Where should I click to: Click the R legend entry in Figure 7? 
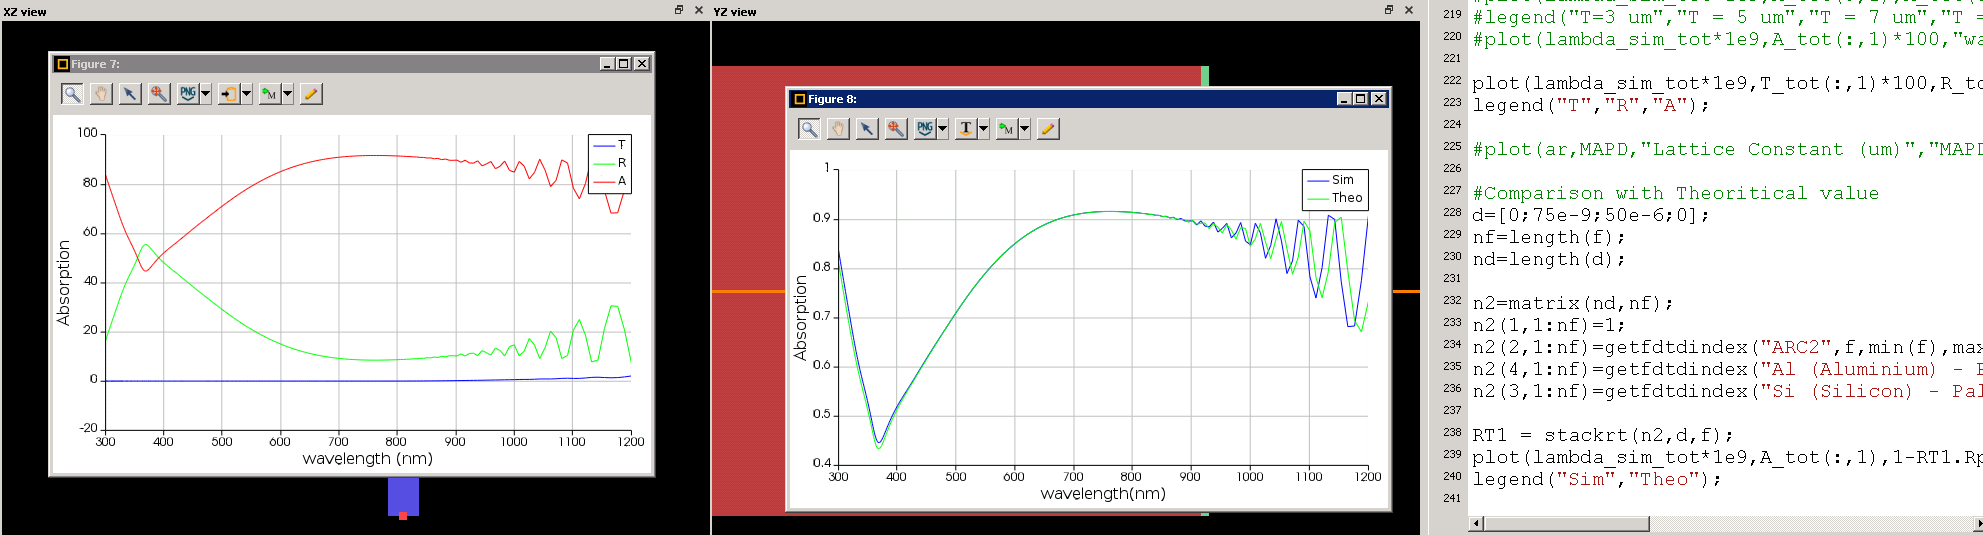pyautogui.click(x=609, y=163)
